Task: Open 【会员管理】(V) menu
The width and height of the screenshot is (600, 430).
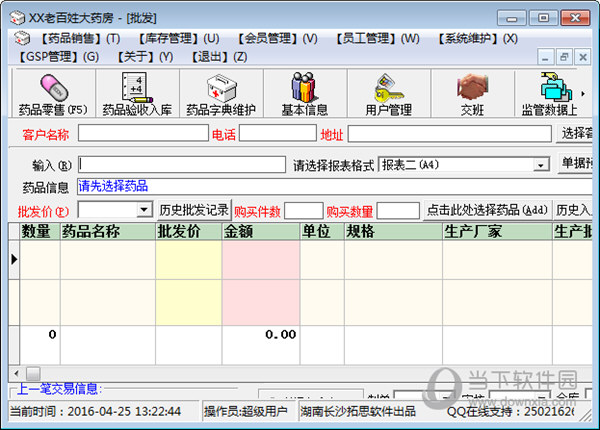Action: point(277,38)
